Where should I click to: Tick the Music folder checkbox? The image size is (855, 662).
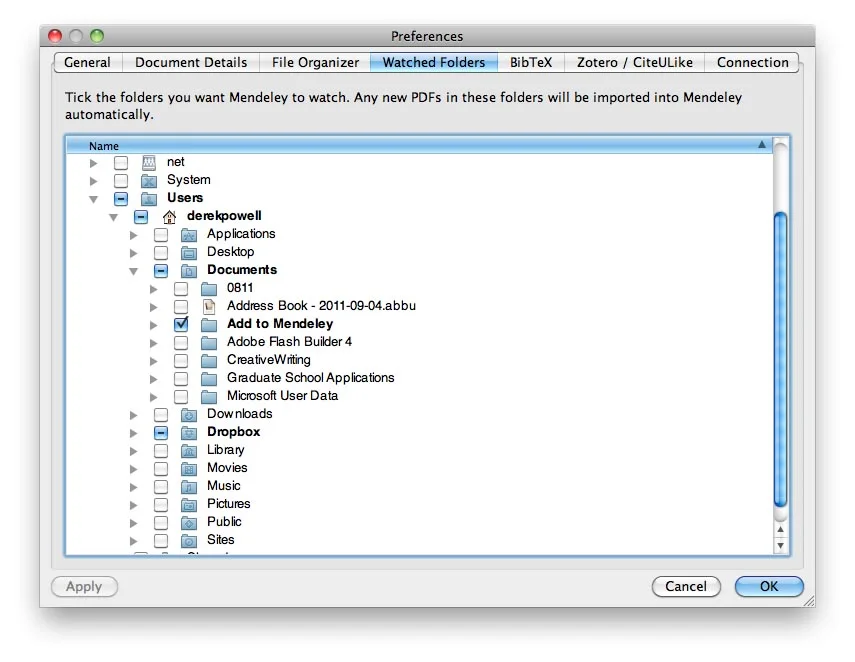coord(161,486)
